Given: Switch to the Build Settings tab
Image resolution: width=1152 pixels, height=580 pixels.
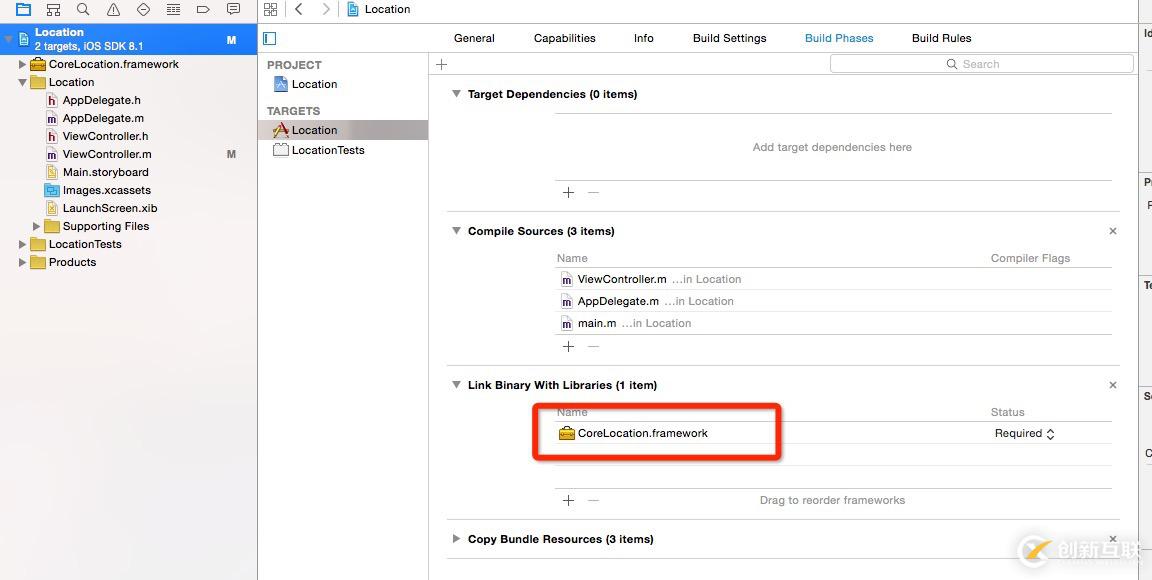Looking at the screenshot, I should pyautogui.click(x=729, y=38).
